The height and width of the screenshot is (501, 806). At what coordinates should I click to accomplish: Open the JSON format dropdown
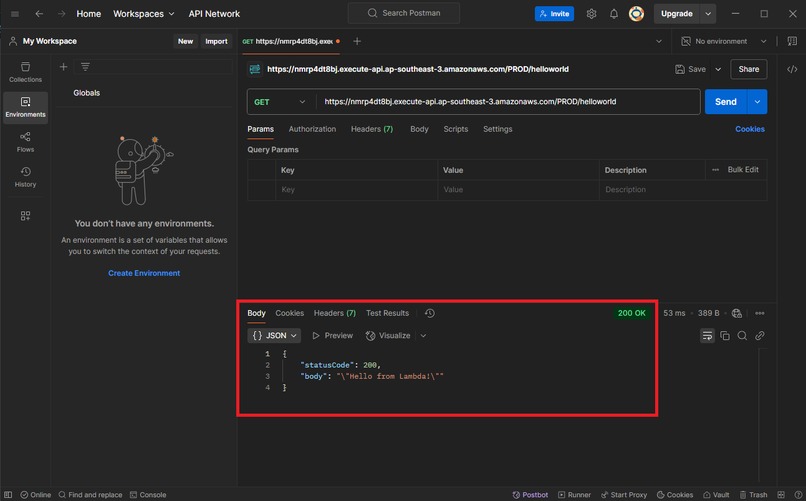click(274, 336)
